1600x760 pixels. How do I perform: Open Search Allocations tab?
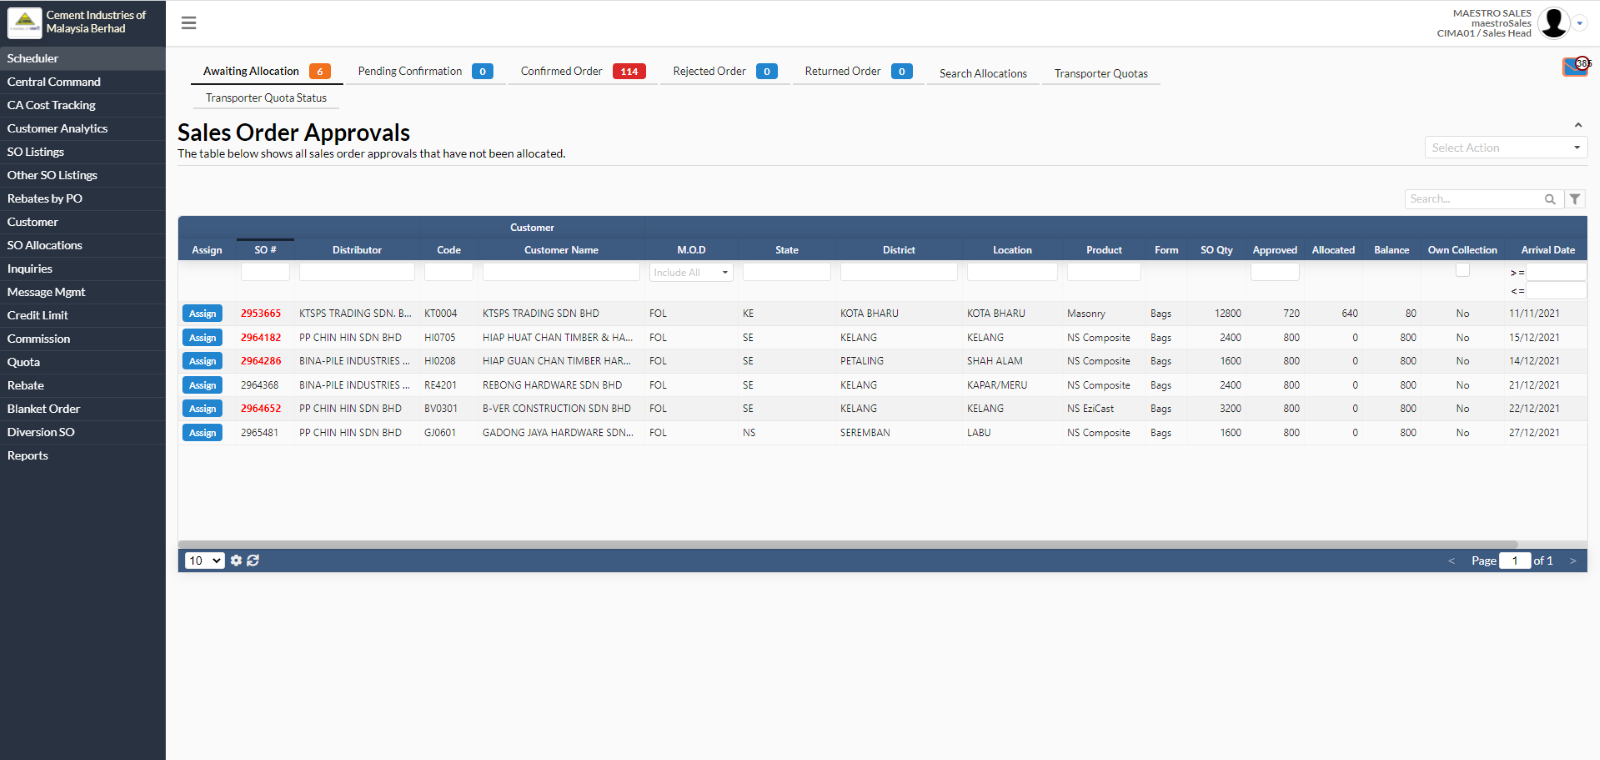983,74
